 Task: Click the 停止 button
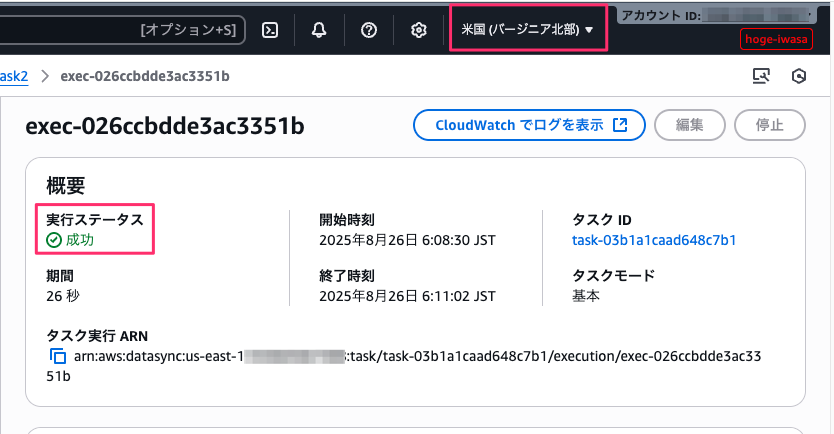click(x=770, y=125)
